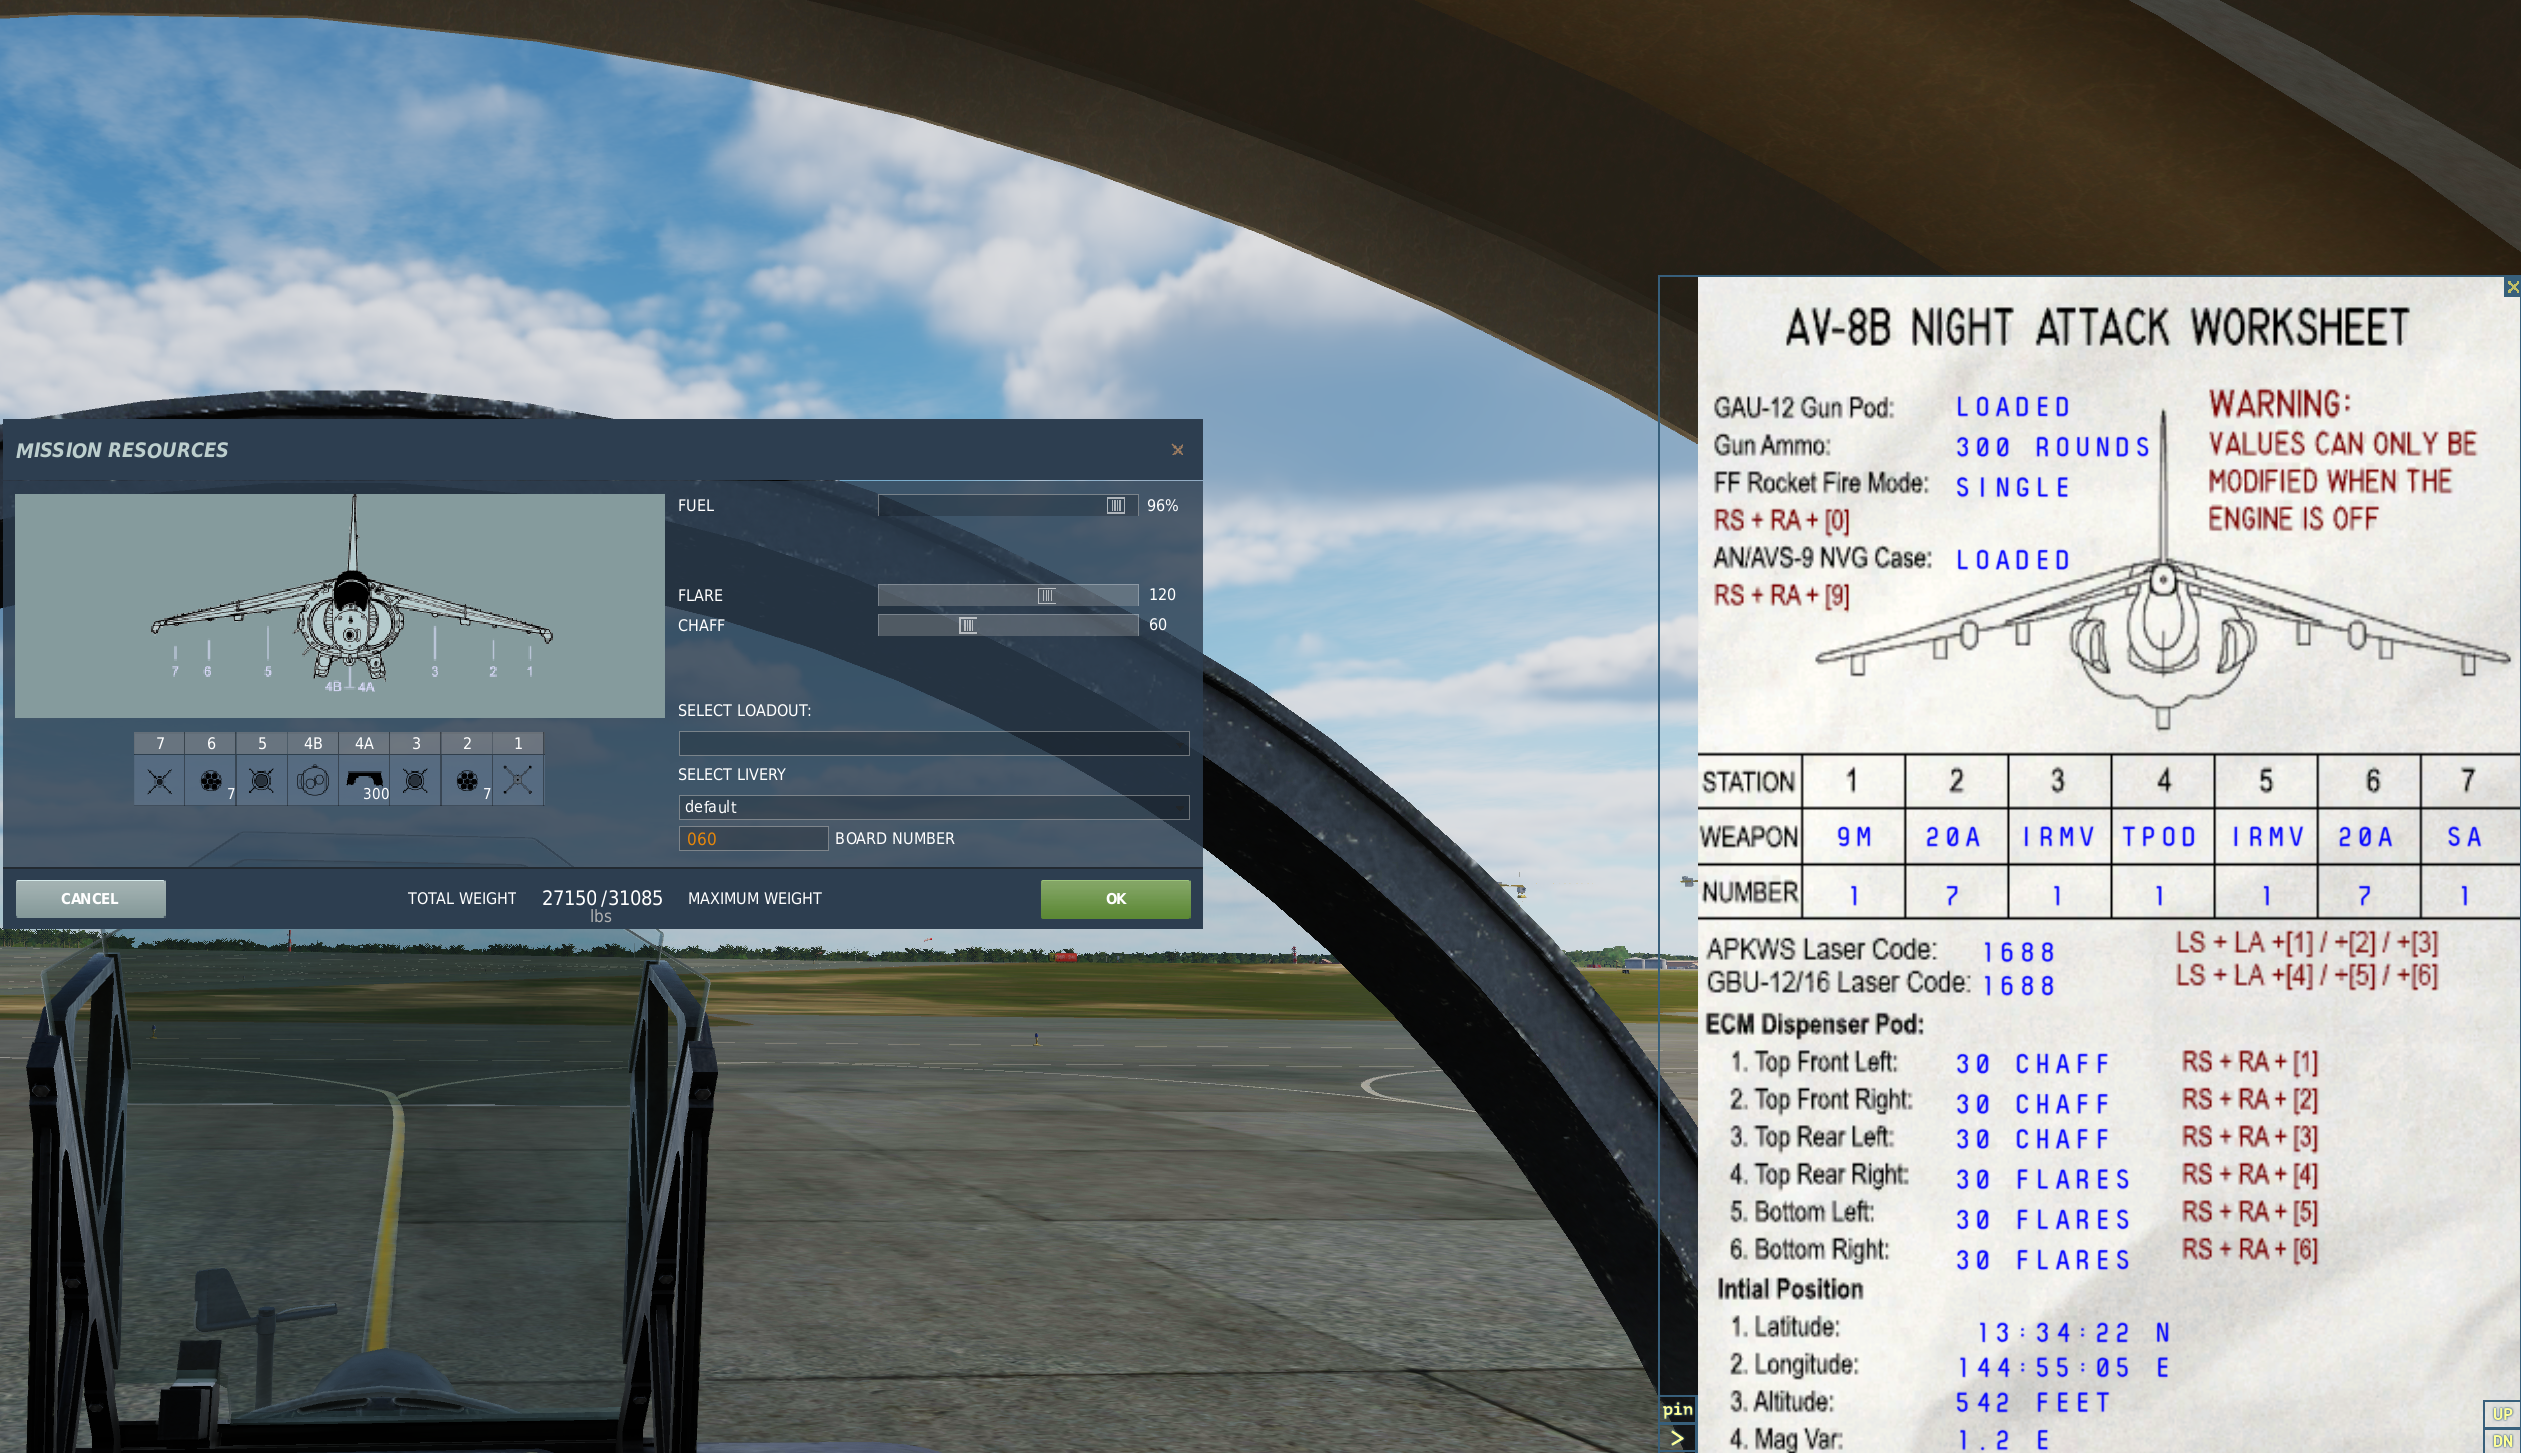Select station 4B column header
The width and height of the screenshot is (2521, 1453).
pos(313,743)
